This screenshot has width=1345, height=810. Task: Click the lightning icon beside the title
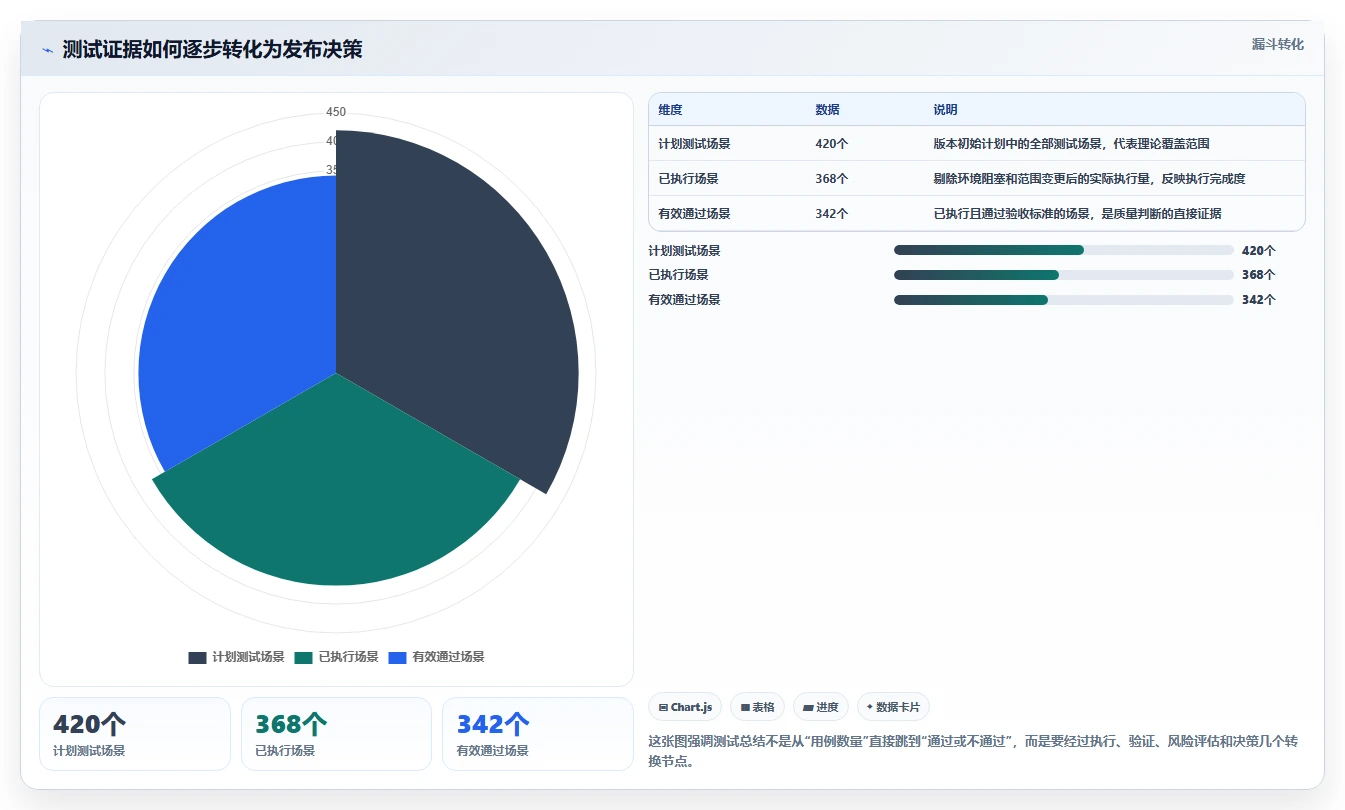[x=48, y=50]
